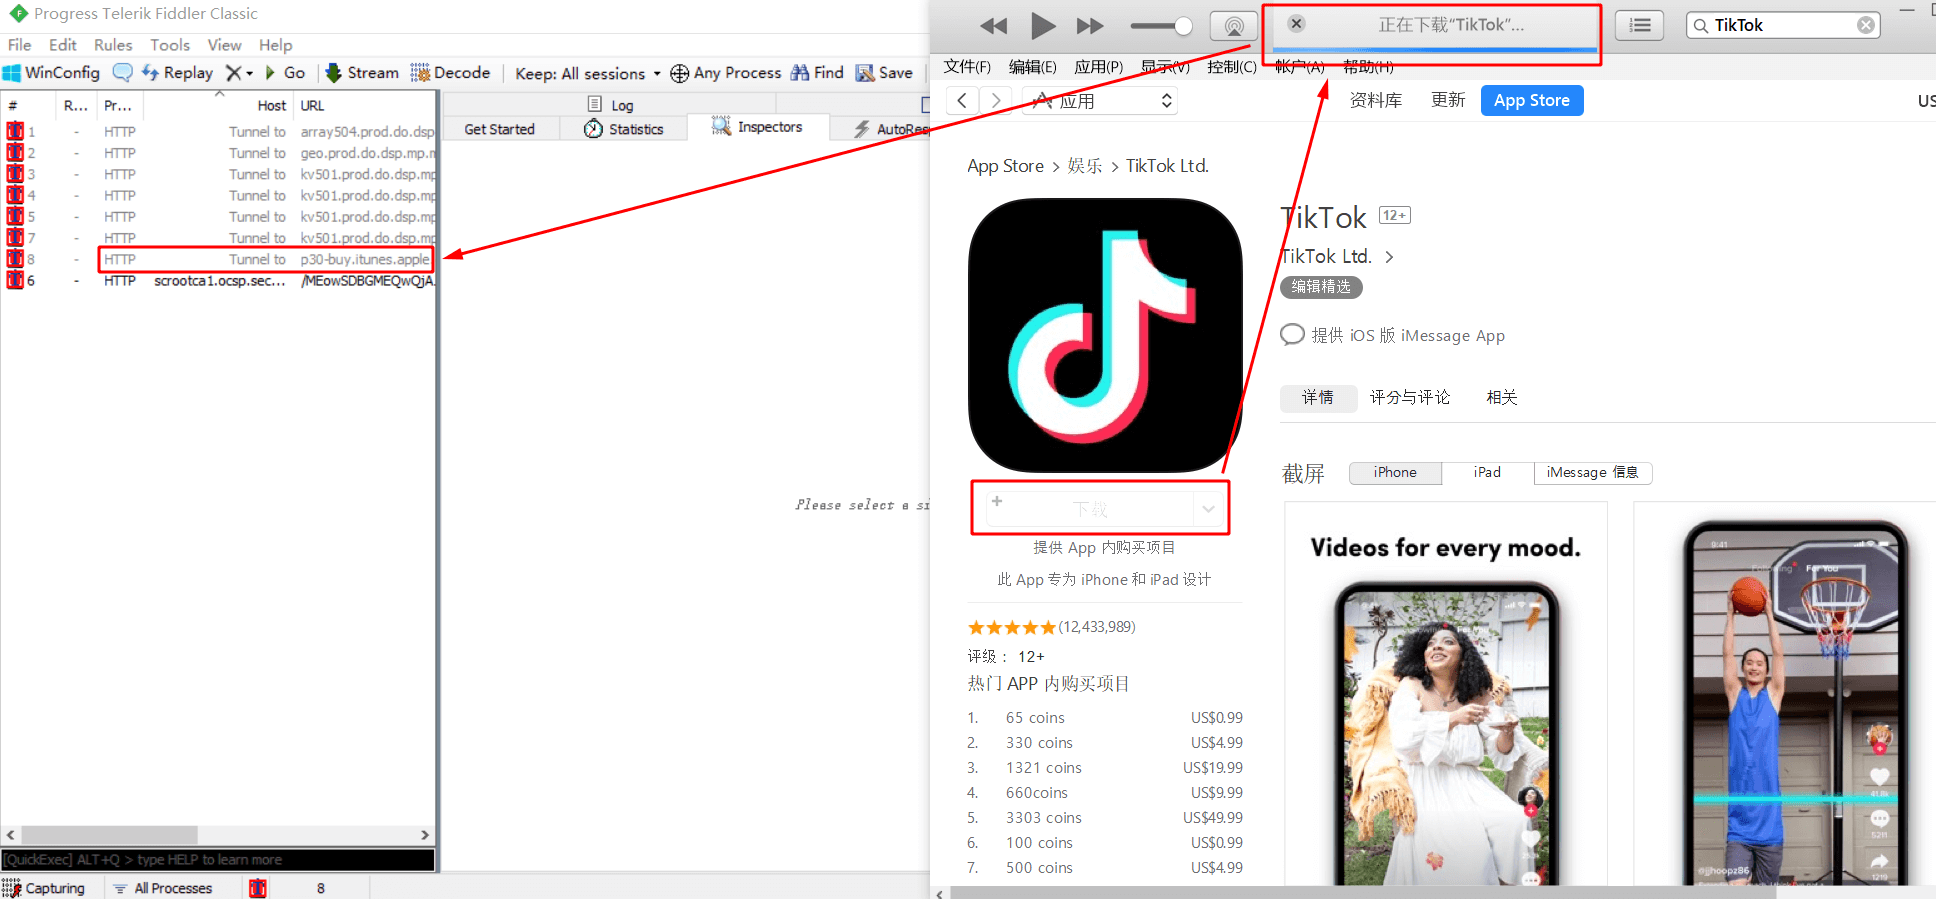Select session 1 array504.prod.do.dsp row

pos(220,132)
